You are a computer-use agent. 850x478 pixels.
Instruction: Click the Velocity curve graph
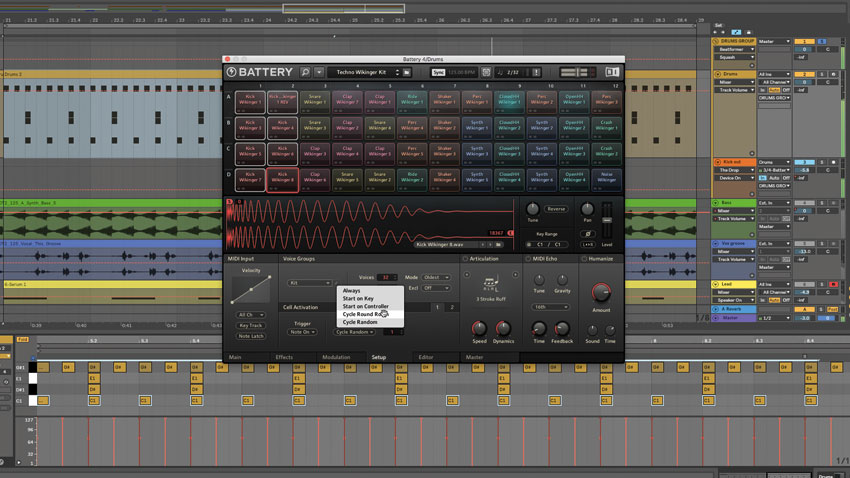click(250, 289)
